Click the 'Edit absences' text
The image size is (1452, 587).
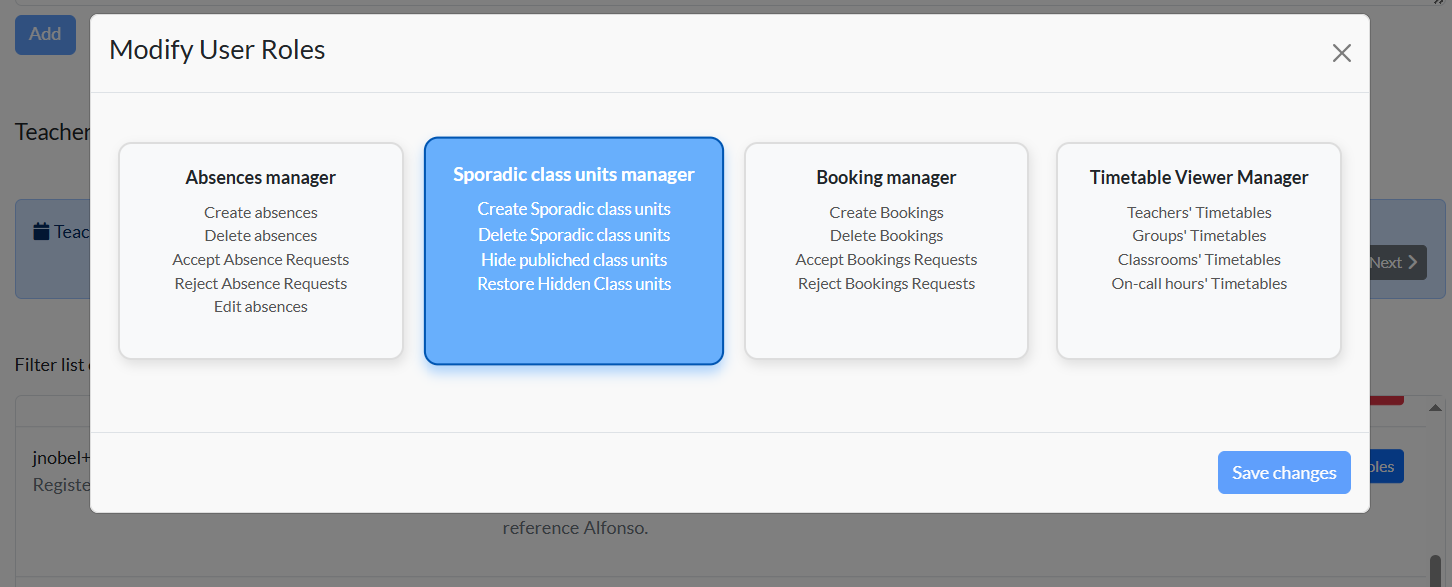pos(261,306)
